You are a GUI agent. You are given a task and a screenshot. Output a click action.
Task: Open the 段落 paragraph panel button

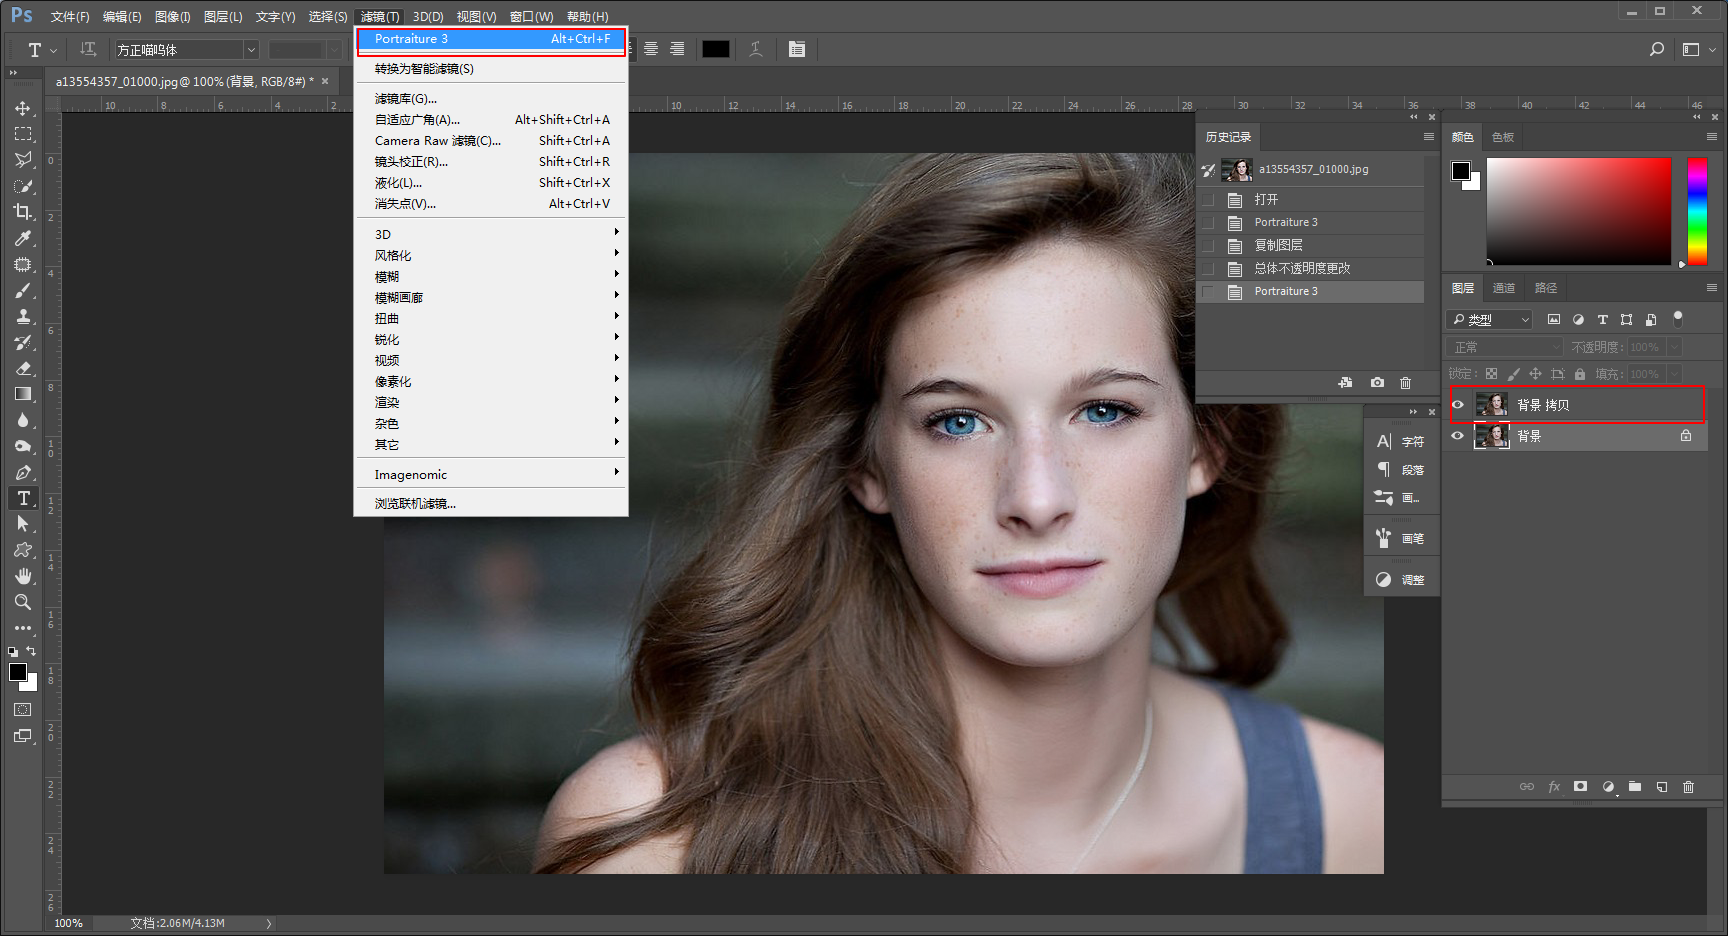click(1401, 469)
